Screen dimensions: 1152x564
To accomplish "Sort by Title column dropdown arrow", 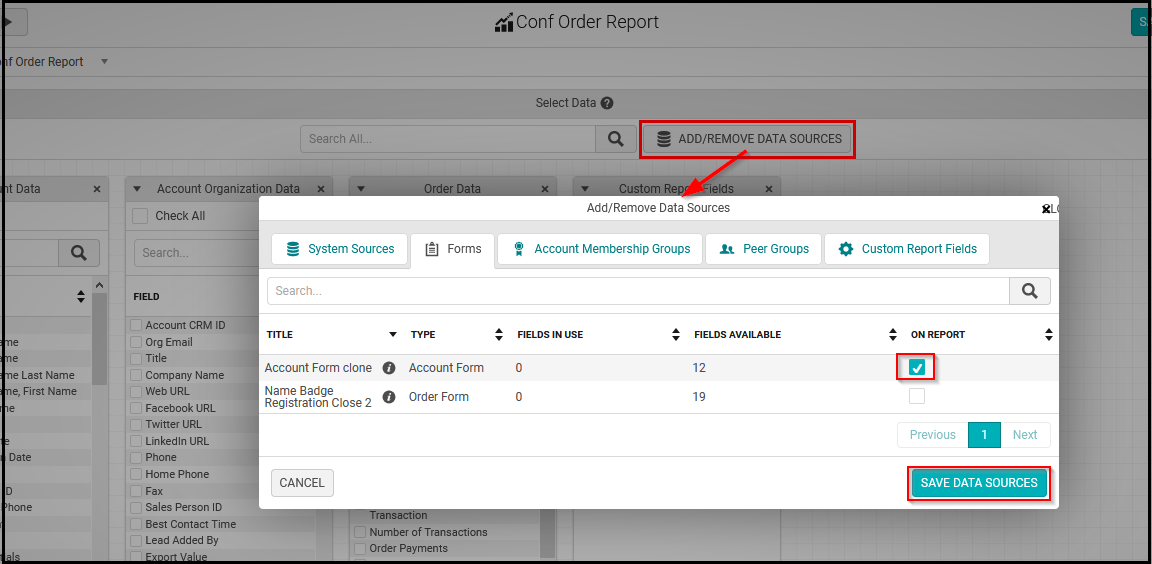I will [x=393, y=335].
